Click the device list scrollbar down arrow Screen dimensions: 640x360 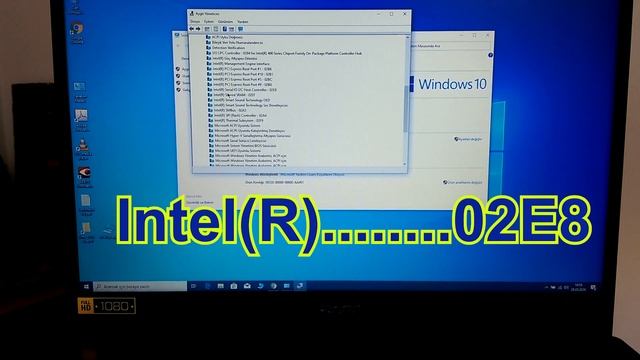(x=405, y=164)
